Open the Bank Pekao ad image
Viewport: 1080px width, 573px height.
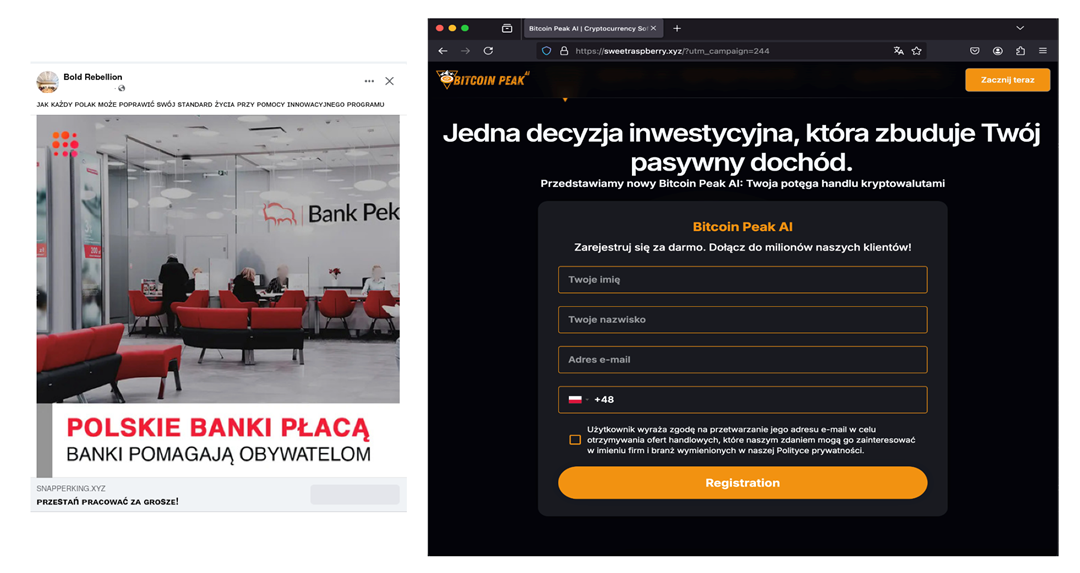pyautogui.click(x=218, y=259)
